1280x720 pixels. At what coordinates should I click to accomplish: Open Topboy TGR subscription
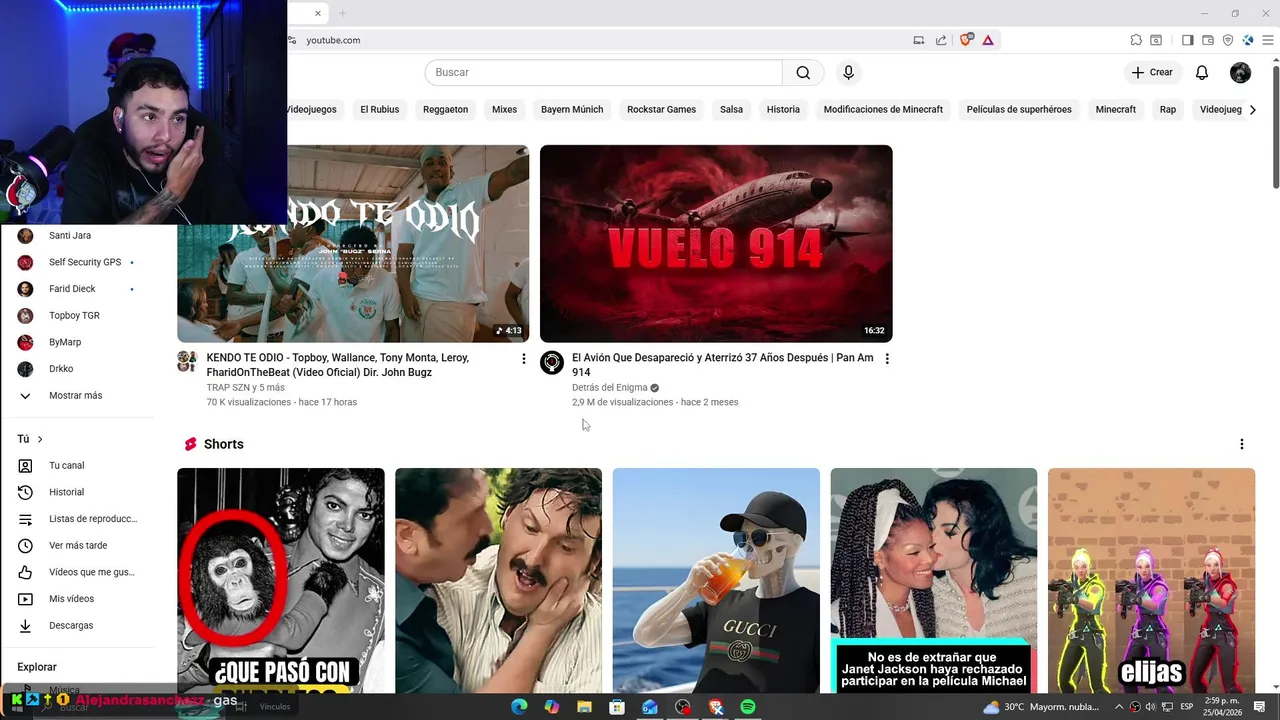(77, 315)
